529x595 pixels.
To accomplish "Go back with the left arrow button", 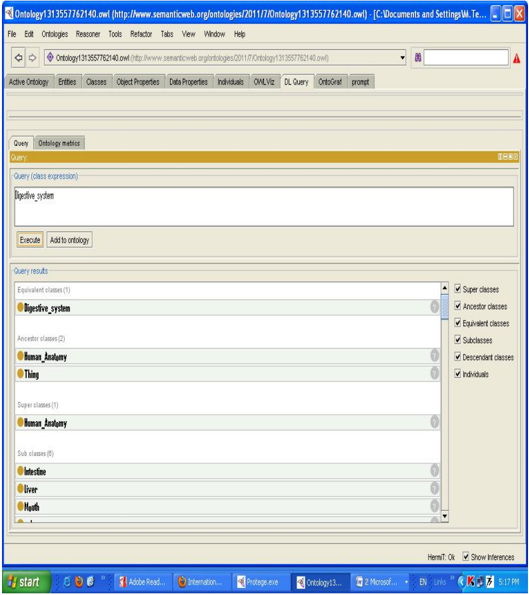I will click(x=18, y=58).
